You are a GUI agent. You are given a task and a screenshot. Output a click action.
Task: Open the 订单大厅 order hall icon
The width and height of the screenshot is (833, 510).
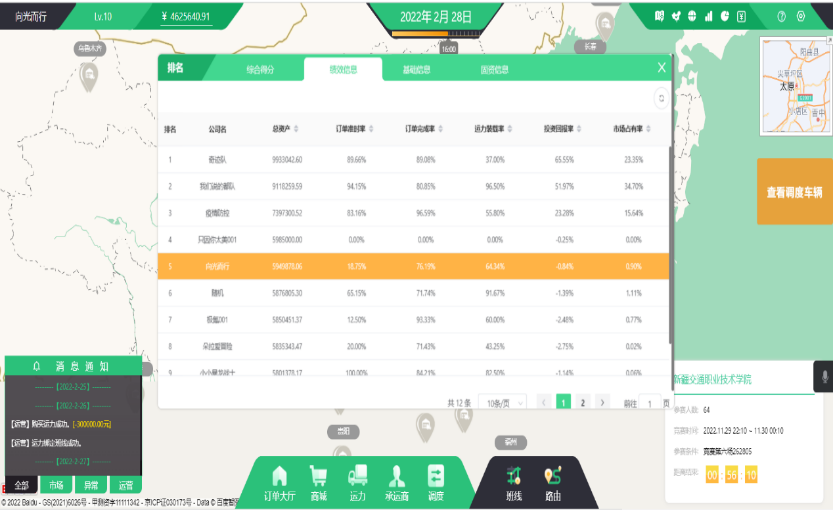(279, 481)
